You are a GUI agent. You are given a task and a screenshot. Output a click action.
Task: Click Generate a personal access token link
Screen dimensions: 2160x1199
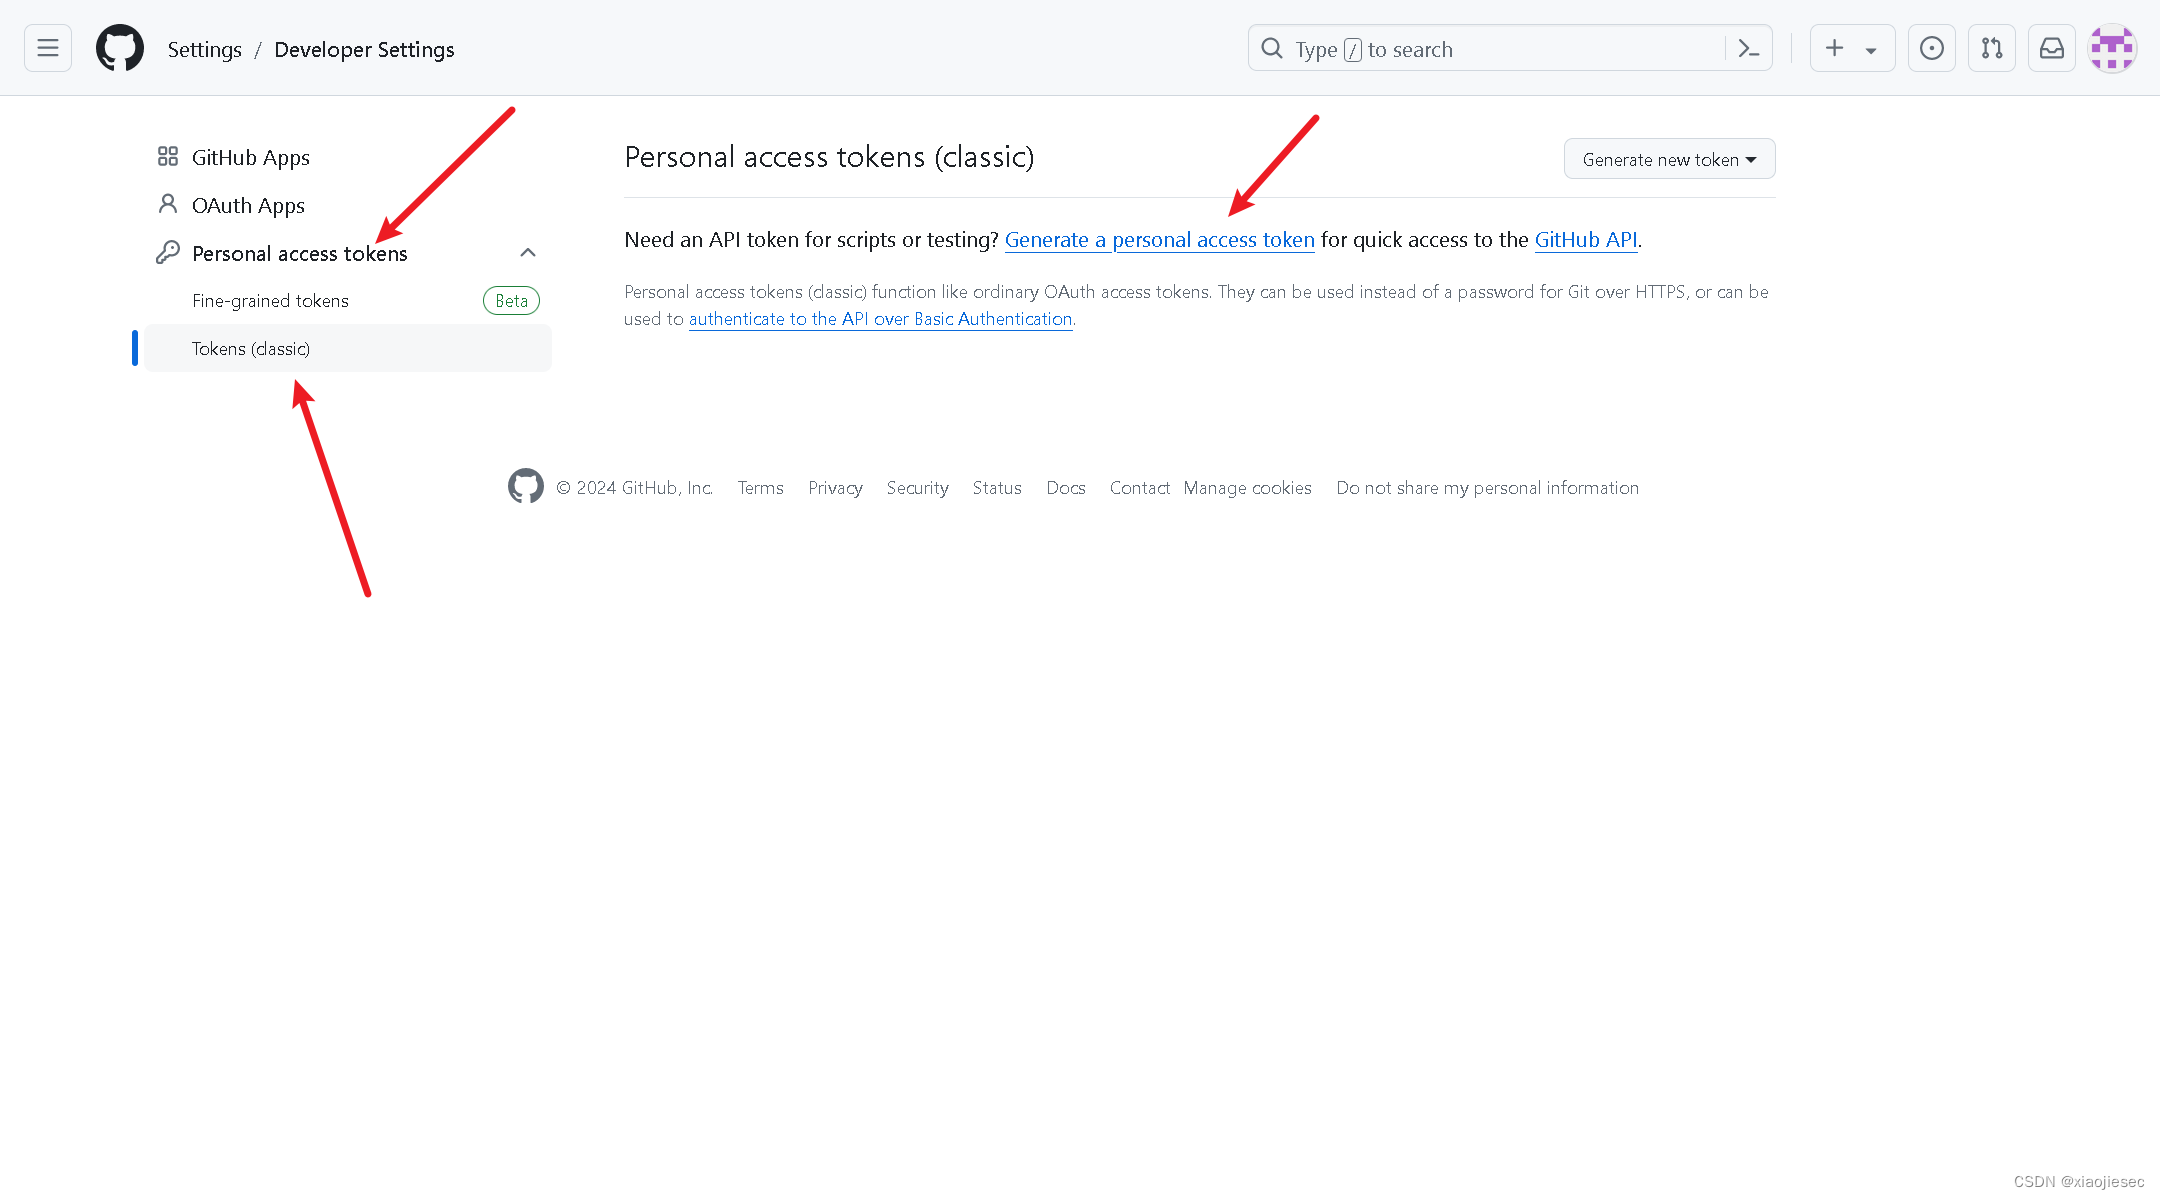[1159, 240]
